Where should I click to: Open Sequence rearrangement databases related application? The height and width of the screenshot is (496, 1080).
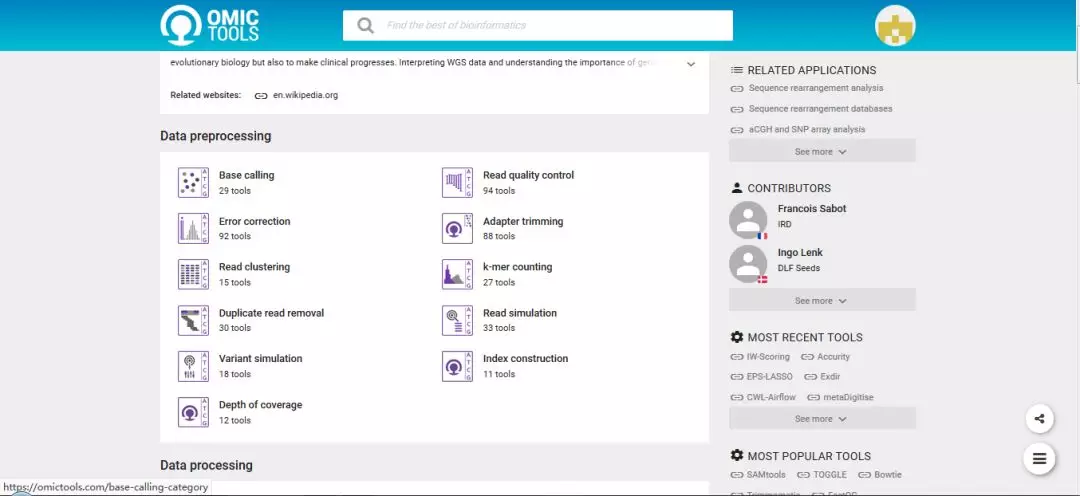pos(820,109)
